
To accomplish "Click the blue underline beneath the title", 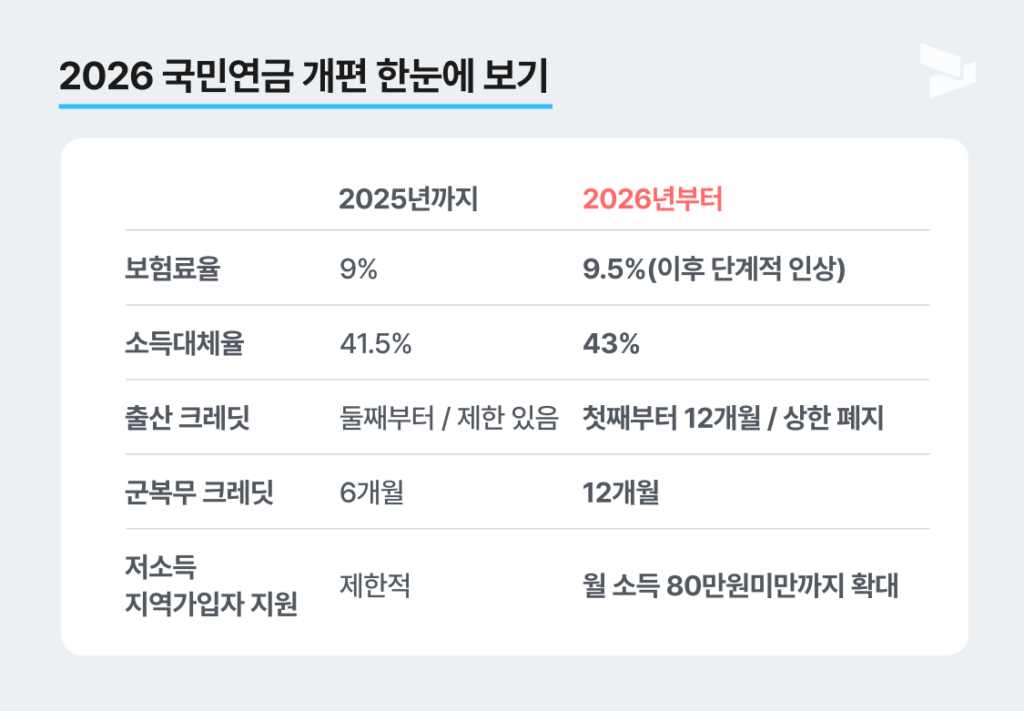I will coord(304,105).
